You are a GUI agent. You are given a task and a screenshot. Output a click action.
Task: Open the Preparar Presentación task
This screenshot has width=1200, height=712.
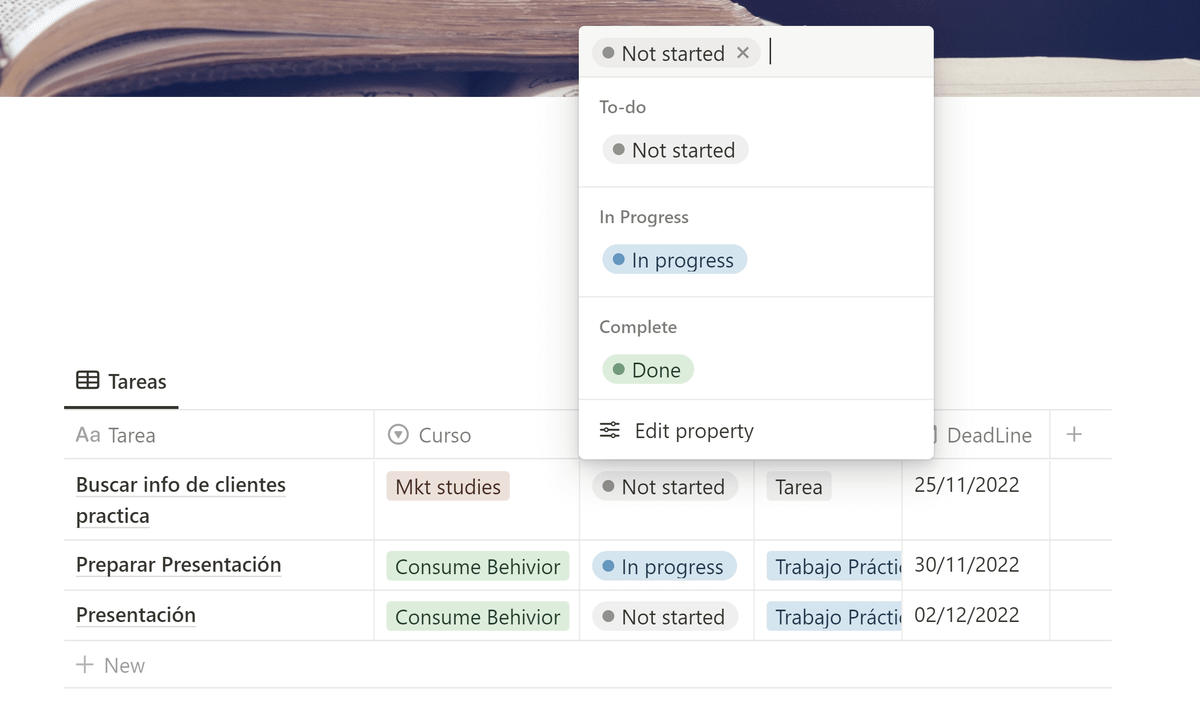[178, 565]
